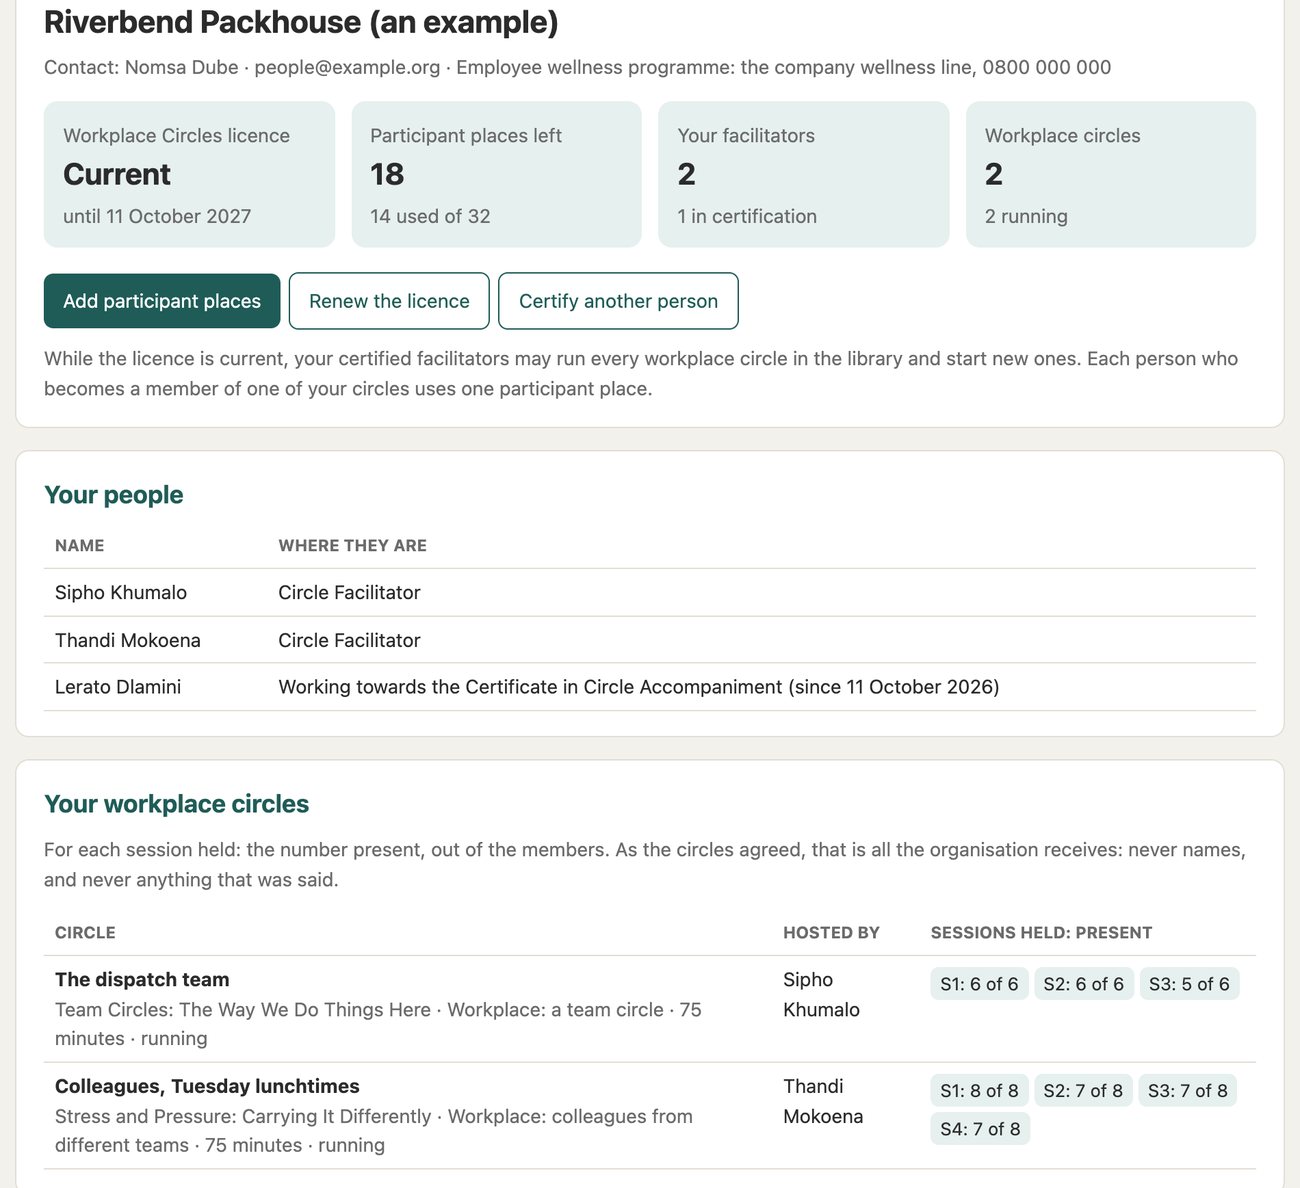The height and width of the screenshot is (1188, 1300).
Task: Click the Workplace circles summary card
Action: (1111, 174)
